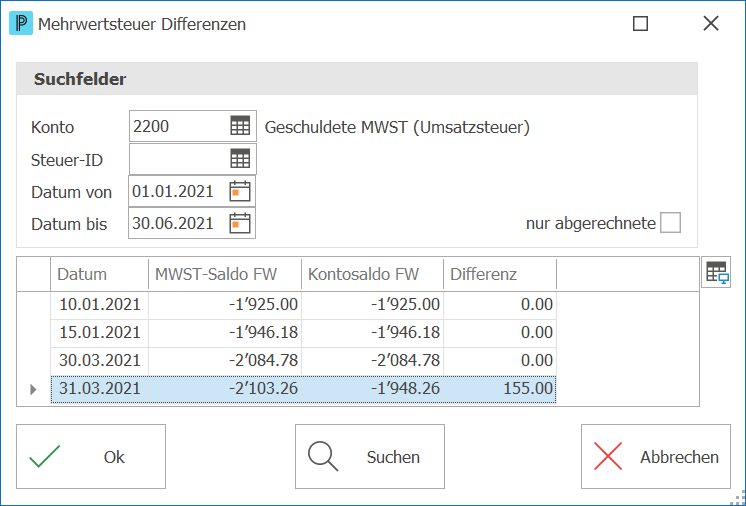Screen dimensions: 746x506
Task: Start the search with Suchen button
Action: click(x=370, y=457)
